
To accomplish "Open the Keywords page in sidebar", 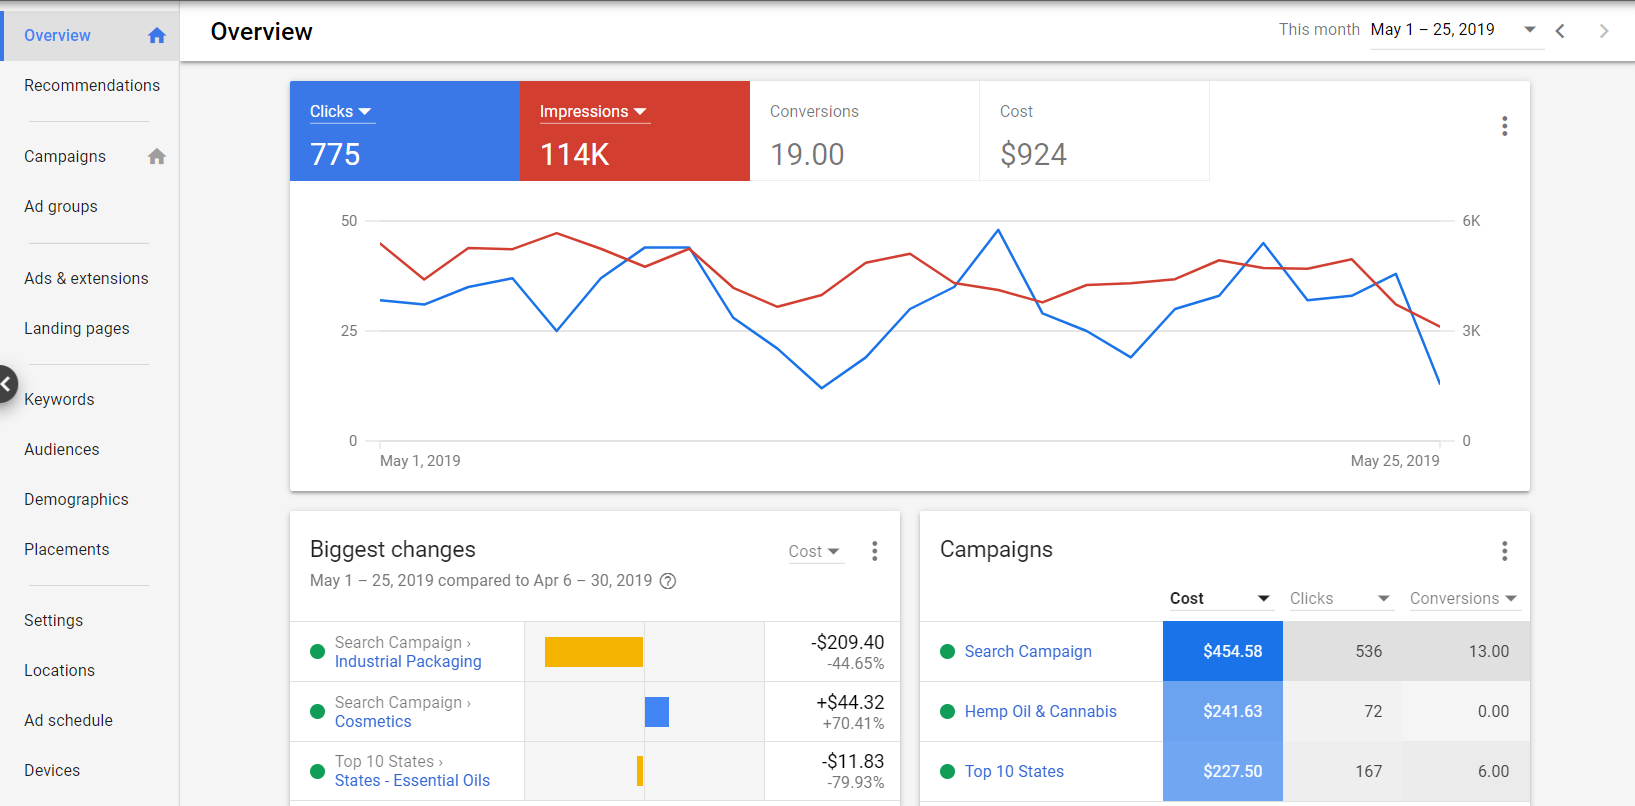I will point(59,399).
